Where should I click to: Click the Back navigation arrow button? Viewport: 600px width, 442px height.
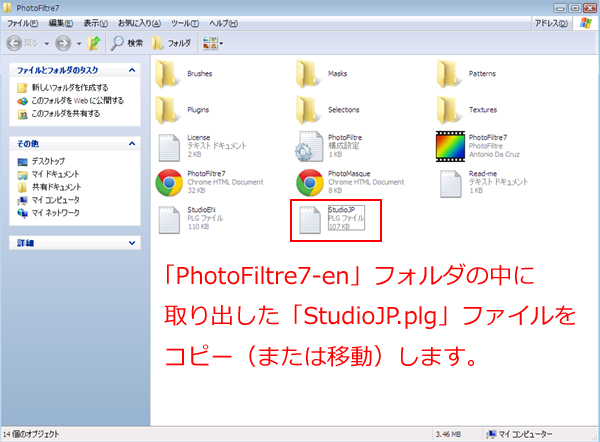point(15,43)
